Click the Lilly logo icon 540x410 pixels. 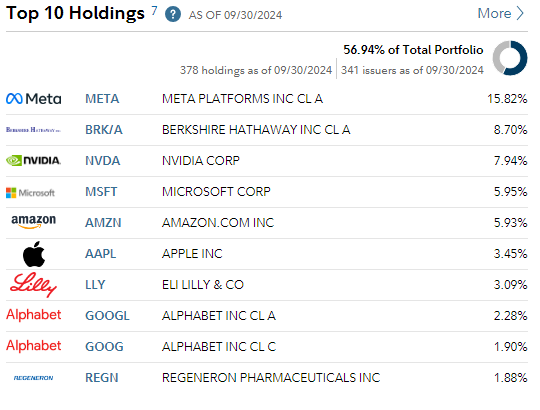pos(33,285)
